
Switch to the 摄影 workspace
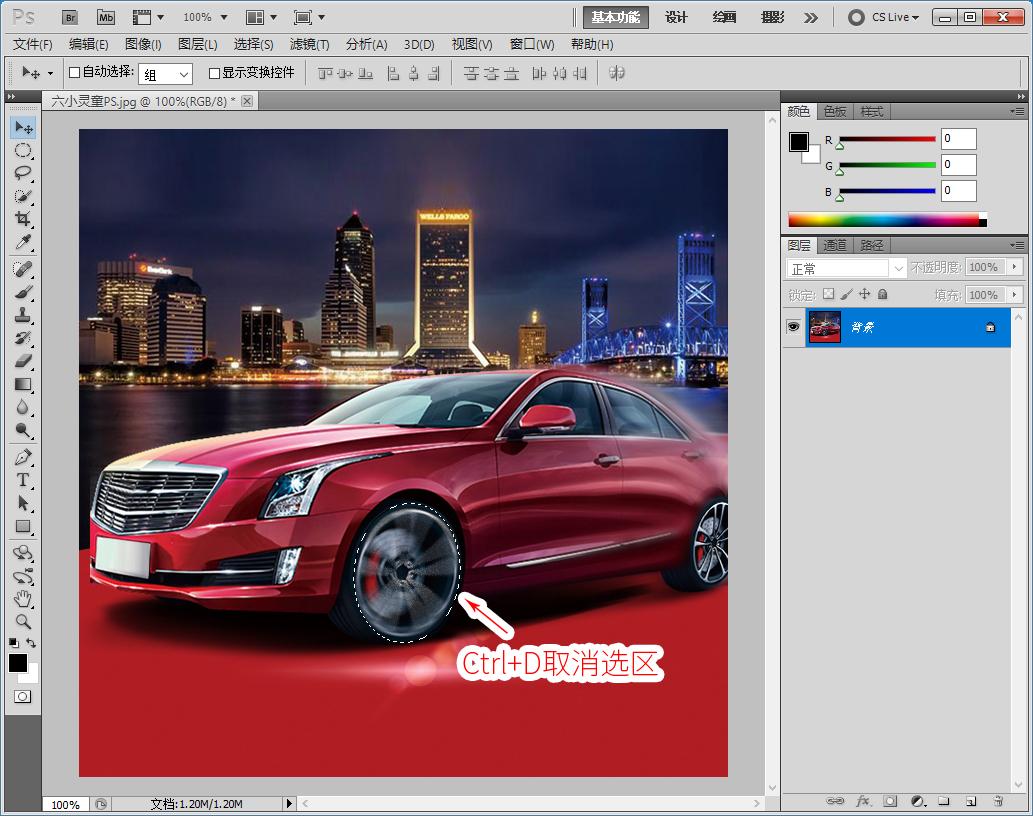tap(772, 17)
